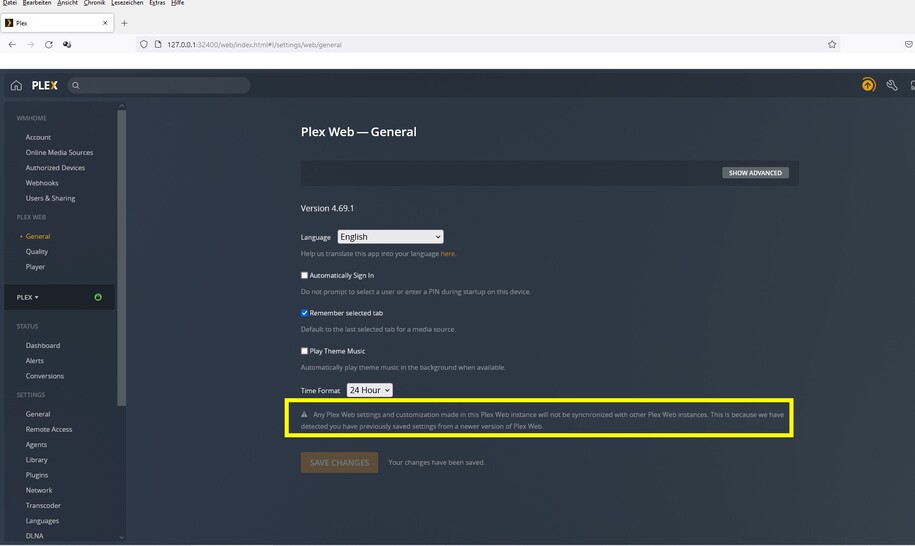The width and height of the screenshot is (915, 546).
Task: Select the Plex browser tab
Action: point(57,23)
